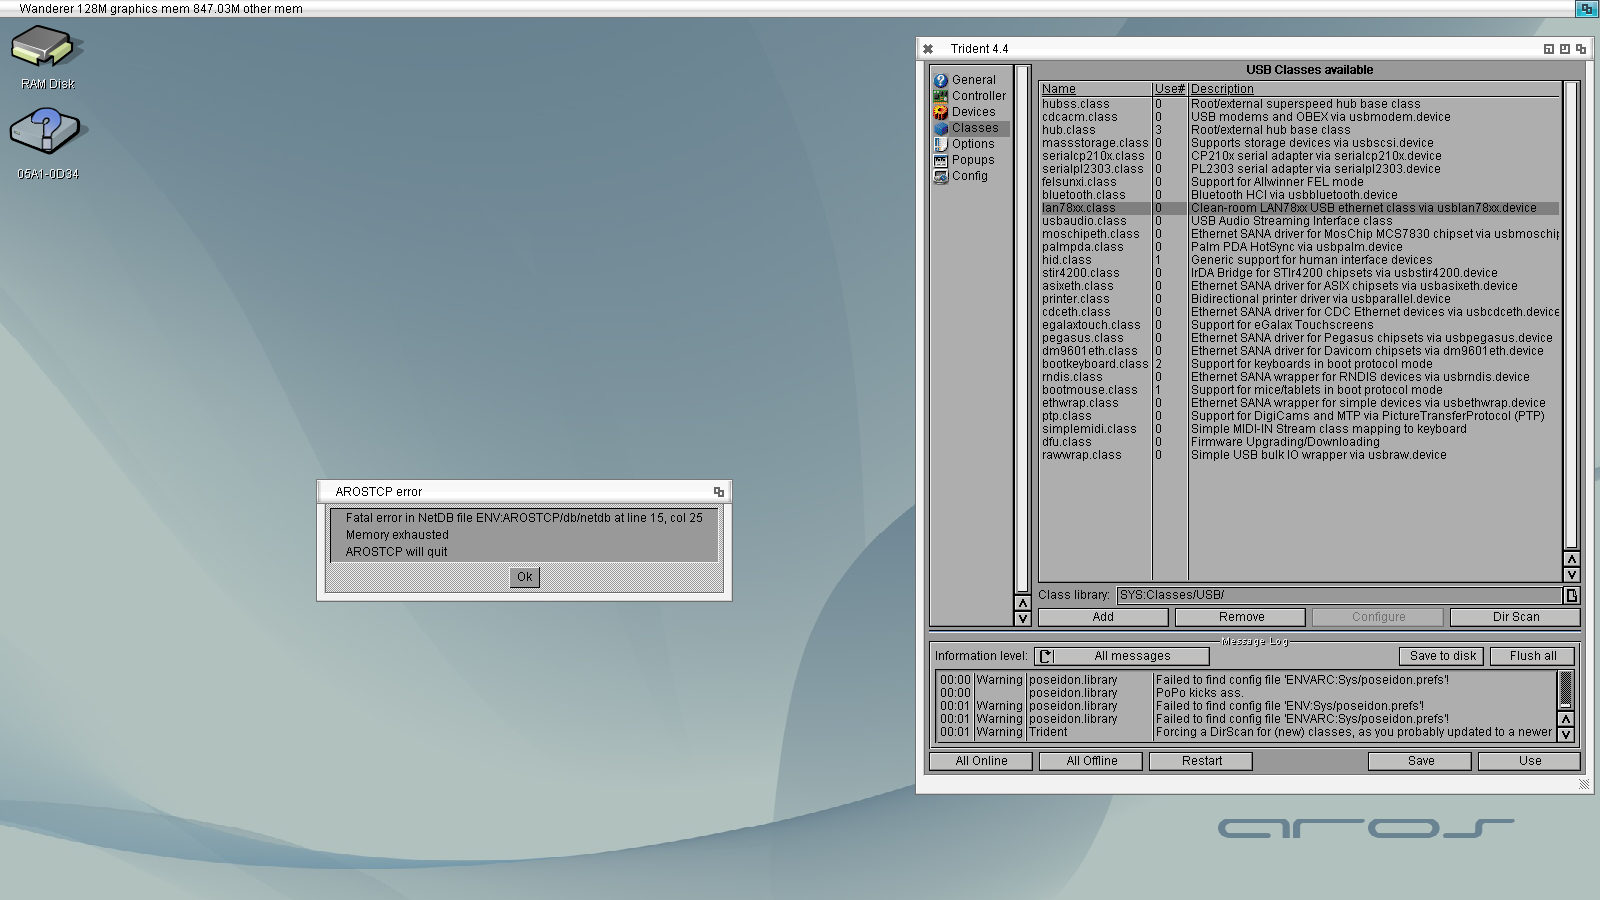The width and height of the screenshot is (1600, 900).
Task: Select the asixeth.class row
Action: pos(1300,286)
